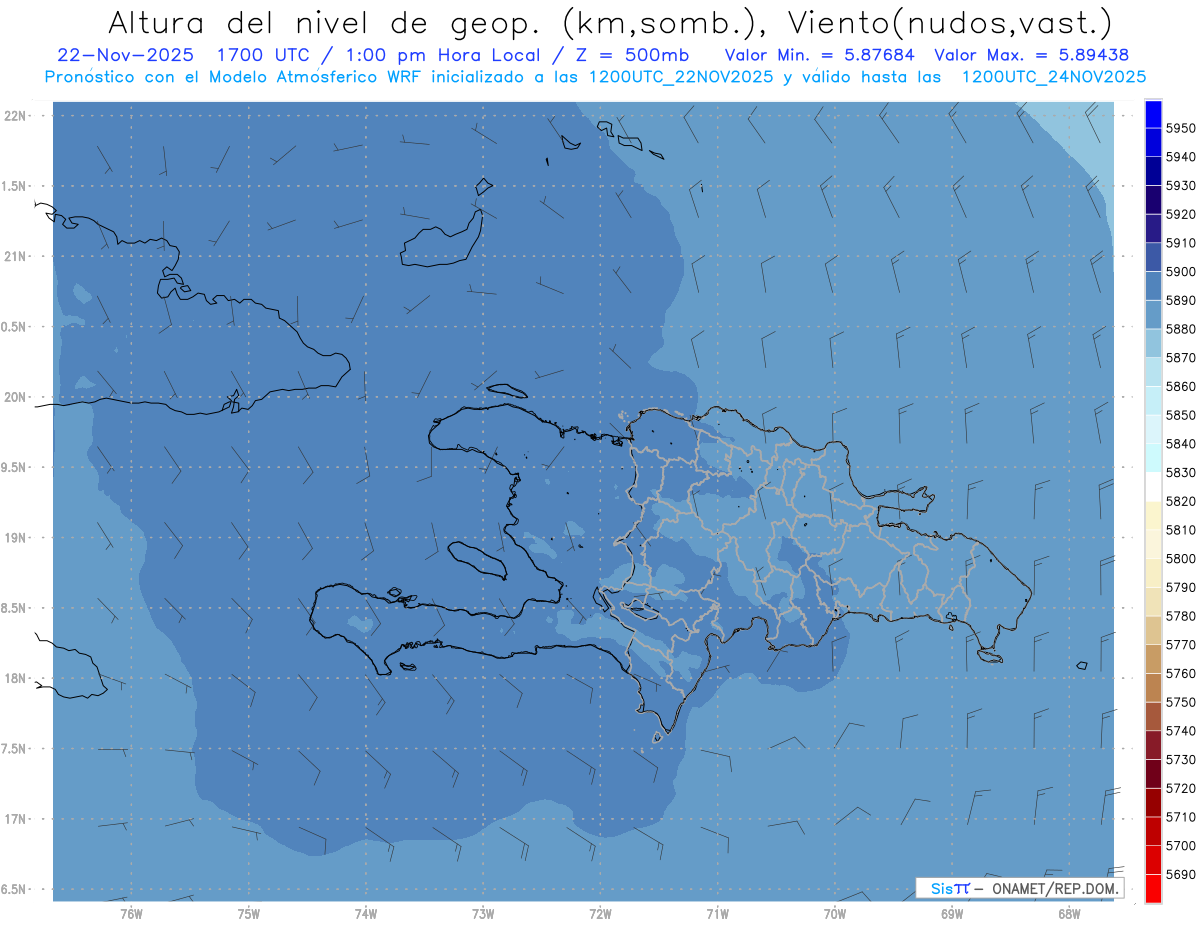Click the '1200UTC_24NOV2025' valid-until timestamp
The image size is (1200, 927).
(x=1054, y=76)
